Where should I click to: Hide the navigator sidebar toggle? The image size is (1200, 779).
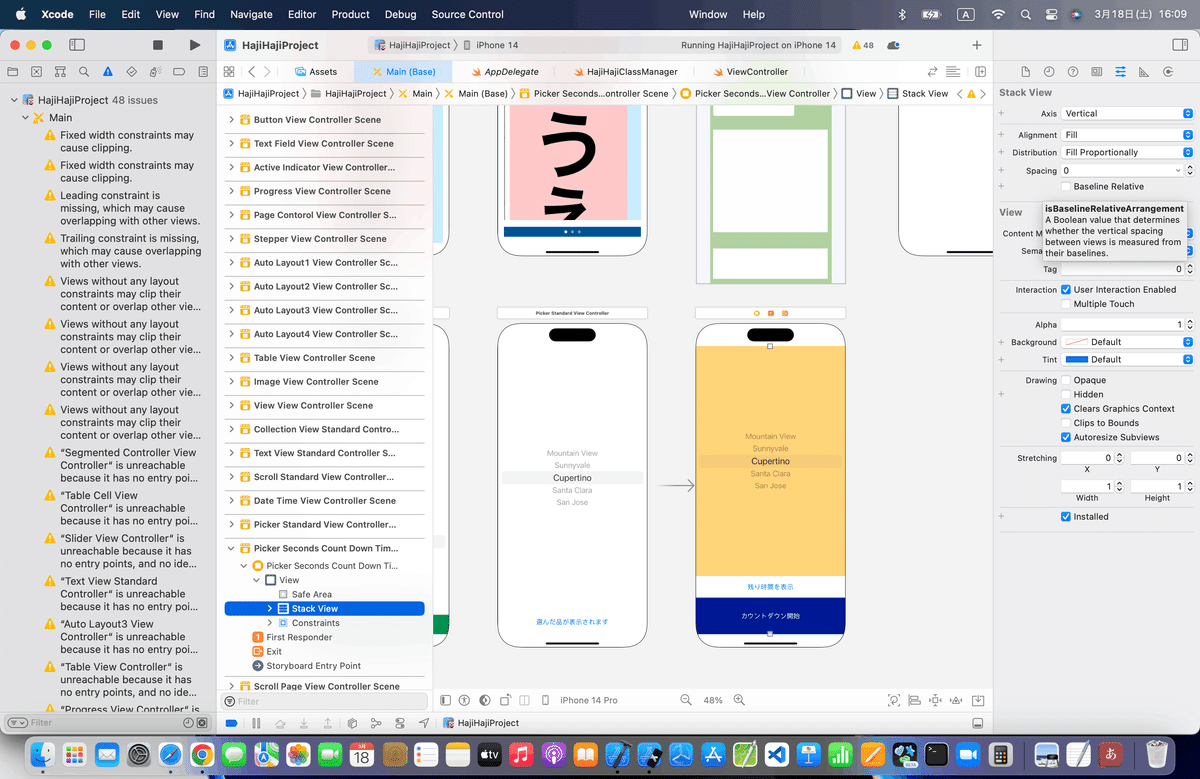(x=77, y=45)
